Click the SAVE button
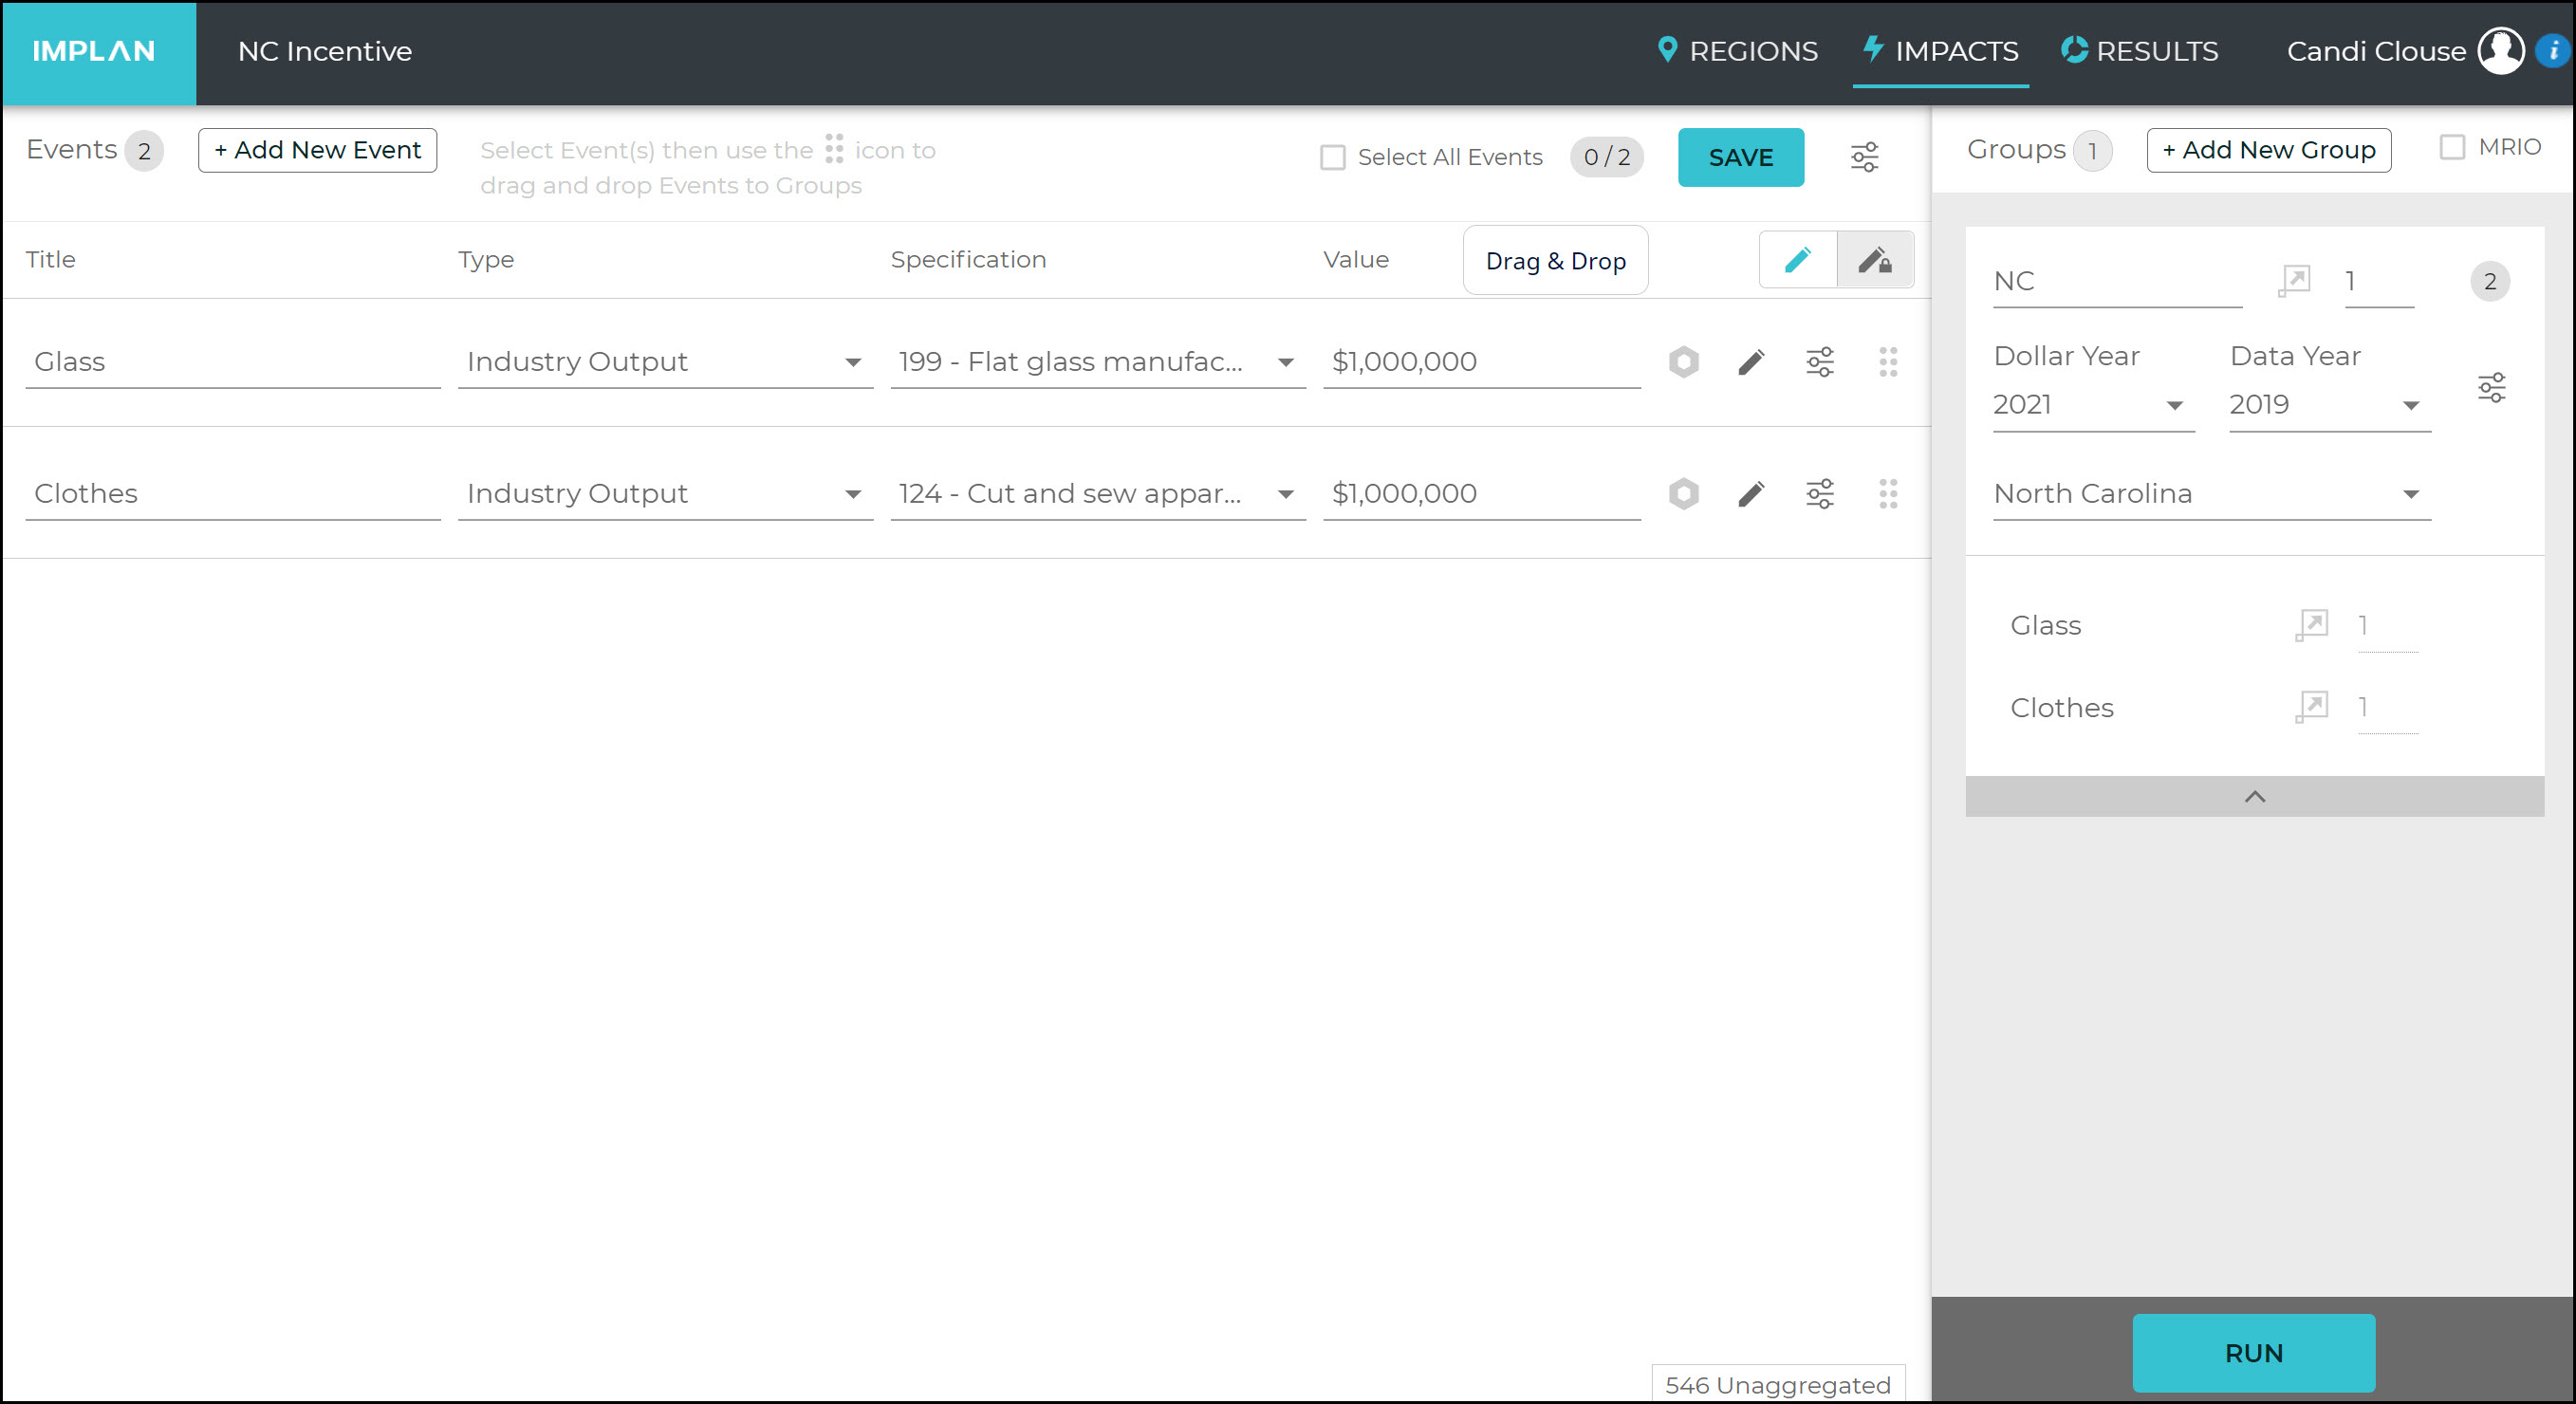This screenshot has height=1404, width=2576. (x=1740, y=157)
